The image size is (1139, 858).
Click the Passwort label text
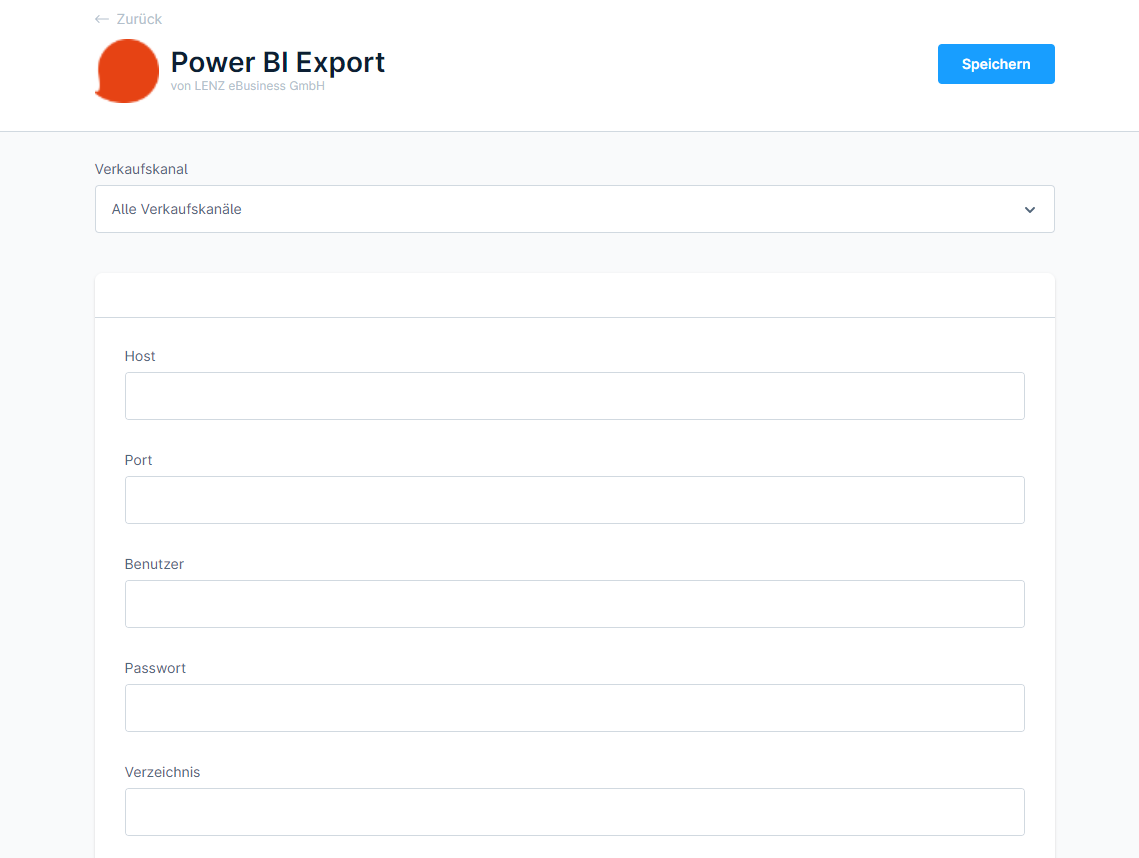pos(155,668)
